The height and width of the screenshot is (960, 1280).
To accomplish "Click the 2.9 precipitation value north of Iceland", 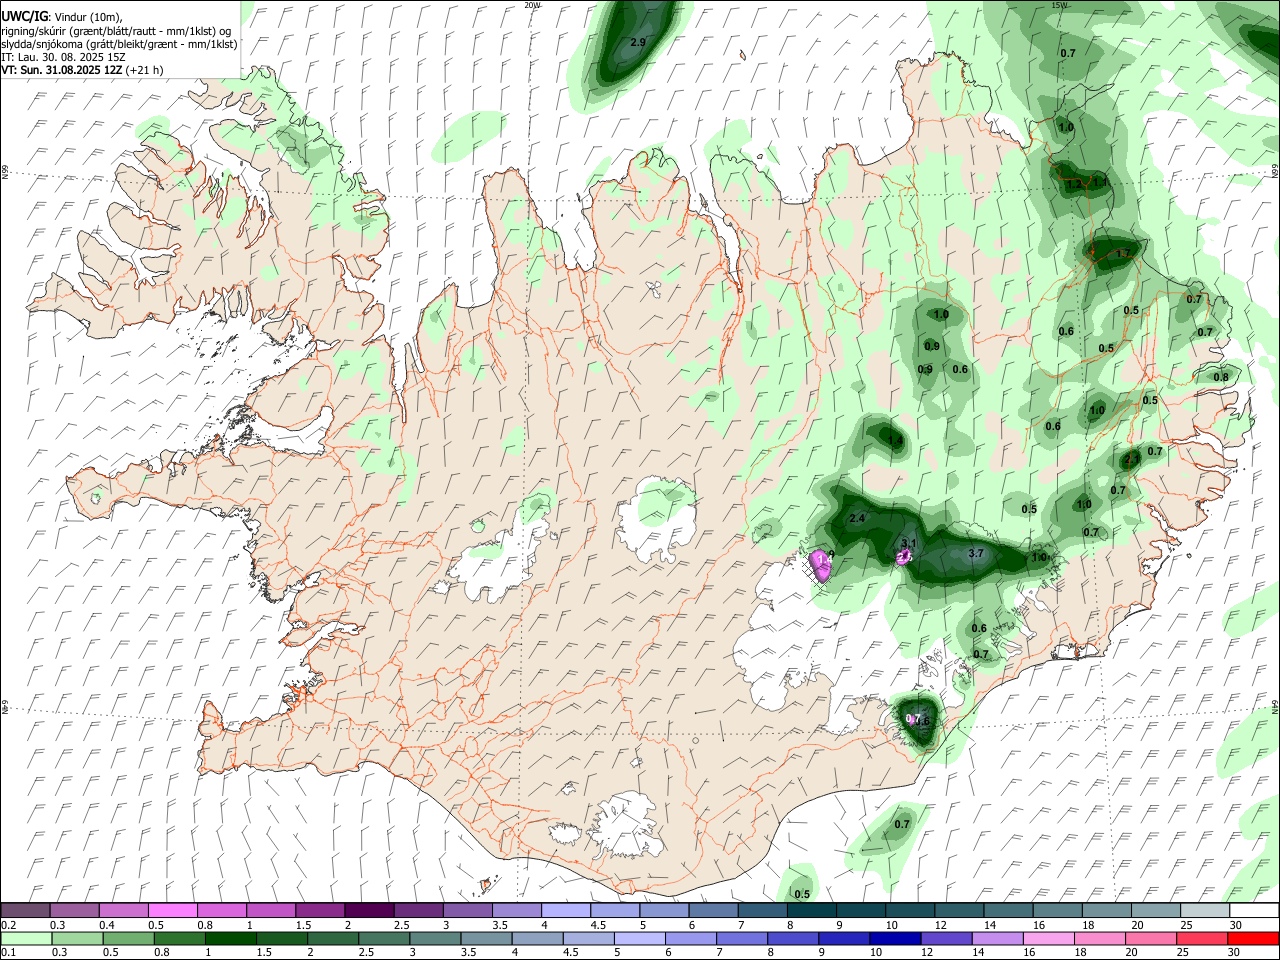I will [638, 42].
